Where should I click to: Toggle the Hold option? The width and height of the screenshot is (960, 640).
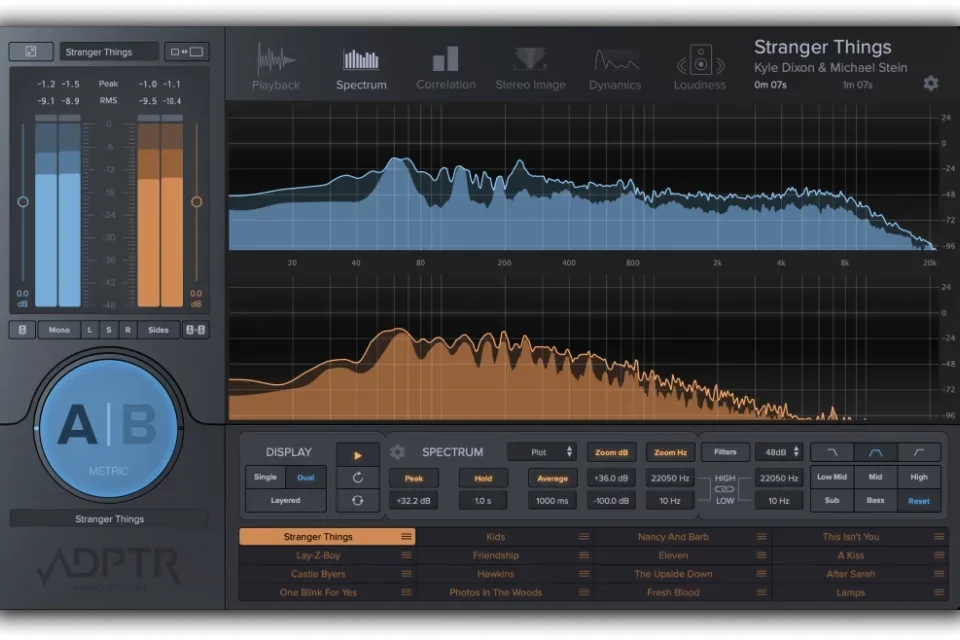(483, 478)
